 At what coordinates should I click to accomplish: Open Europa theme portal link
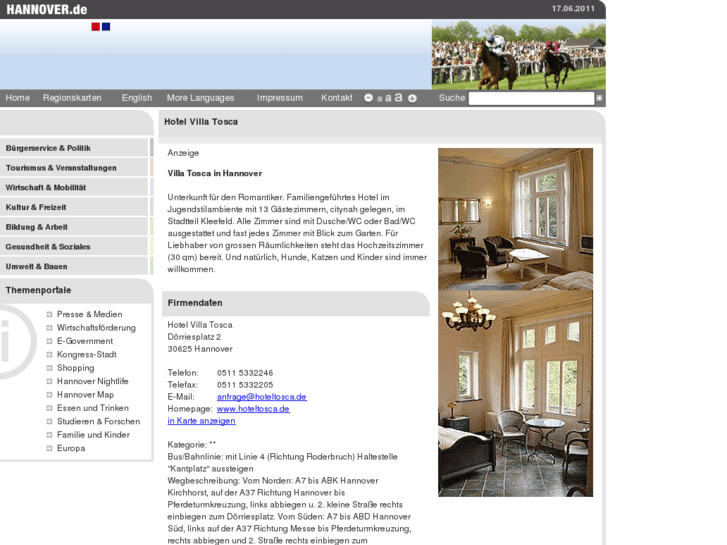tap(71, 449)
